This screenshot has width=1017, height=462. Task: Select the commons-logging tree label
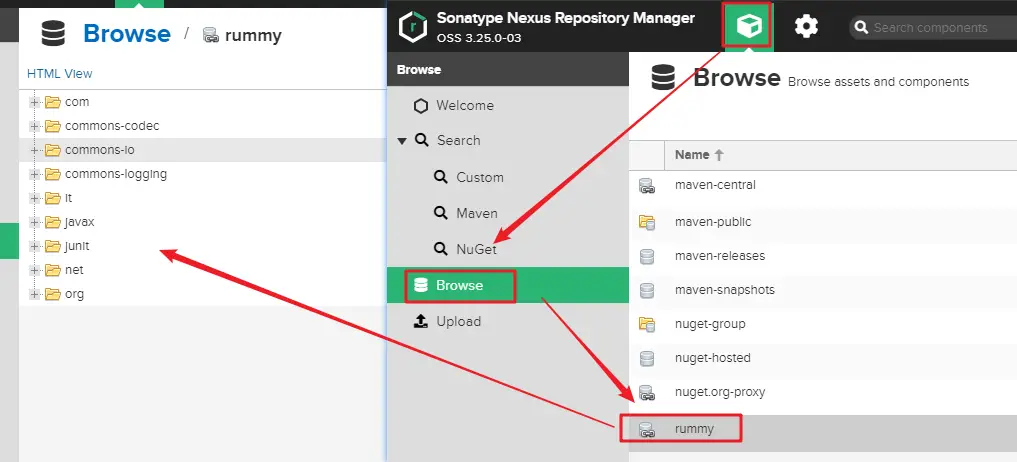click(116, 174)
